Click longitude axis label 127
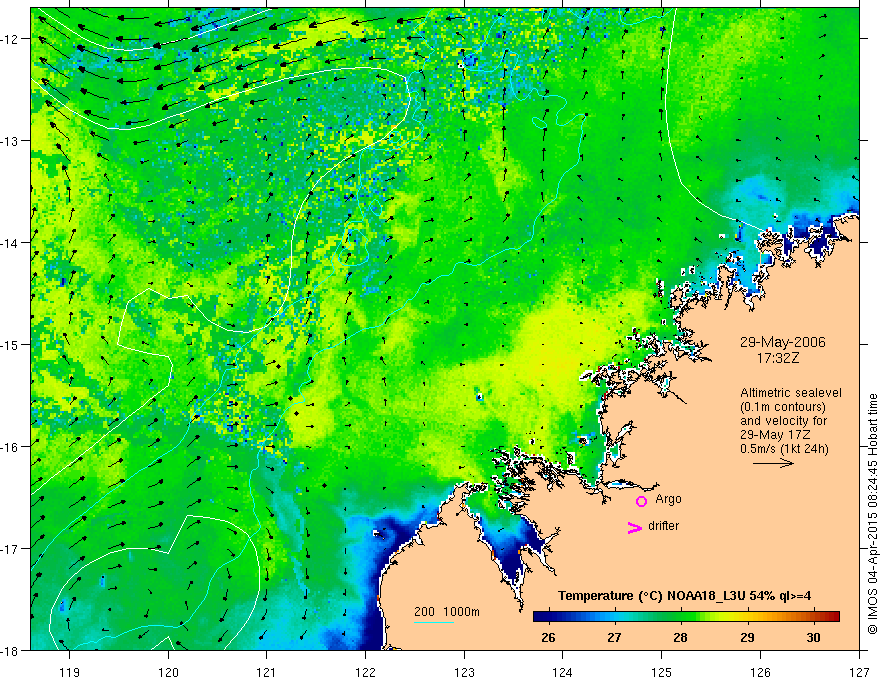 point(859,672)
